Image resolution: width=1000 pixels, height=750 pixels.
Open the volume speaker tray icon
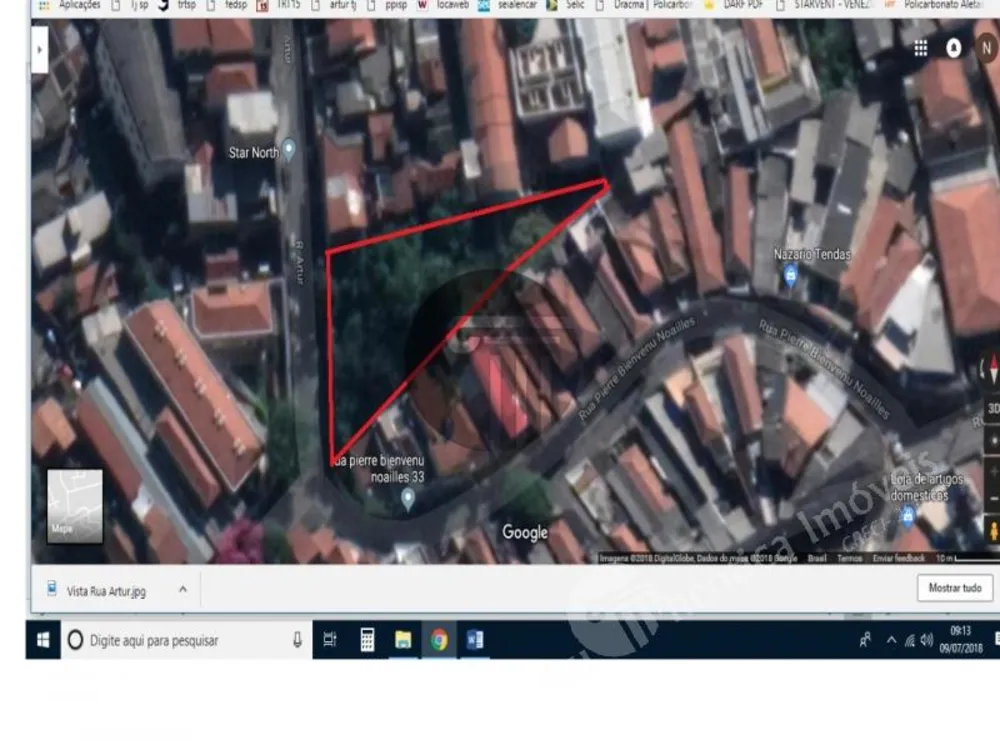point(927,640)
